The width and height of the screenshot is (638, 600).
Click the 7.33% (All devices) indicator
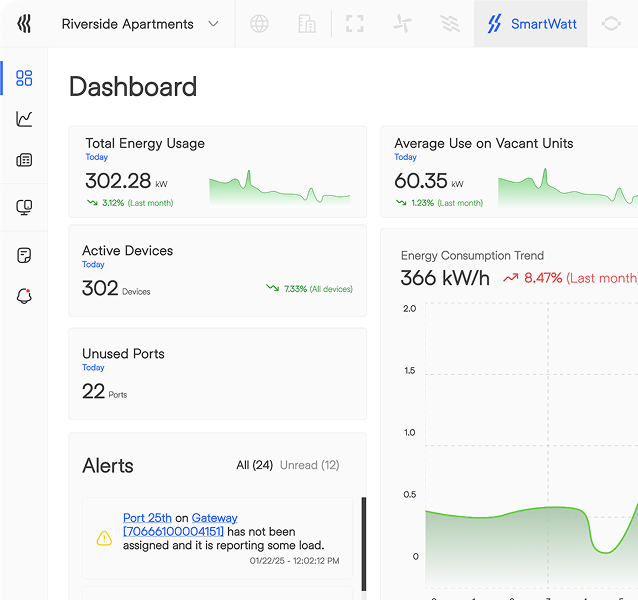pyautogui.click(x=309, y=288)
